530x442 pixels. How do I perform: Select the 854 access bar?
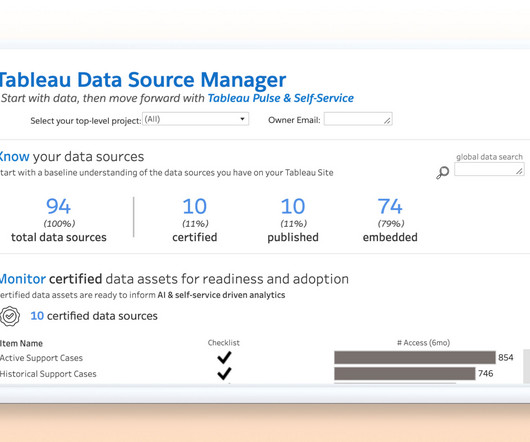[x=415, y=358]
